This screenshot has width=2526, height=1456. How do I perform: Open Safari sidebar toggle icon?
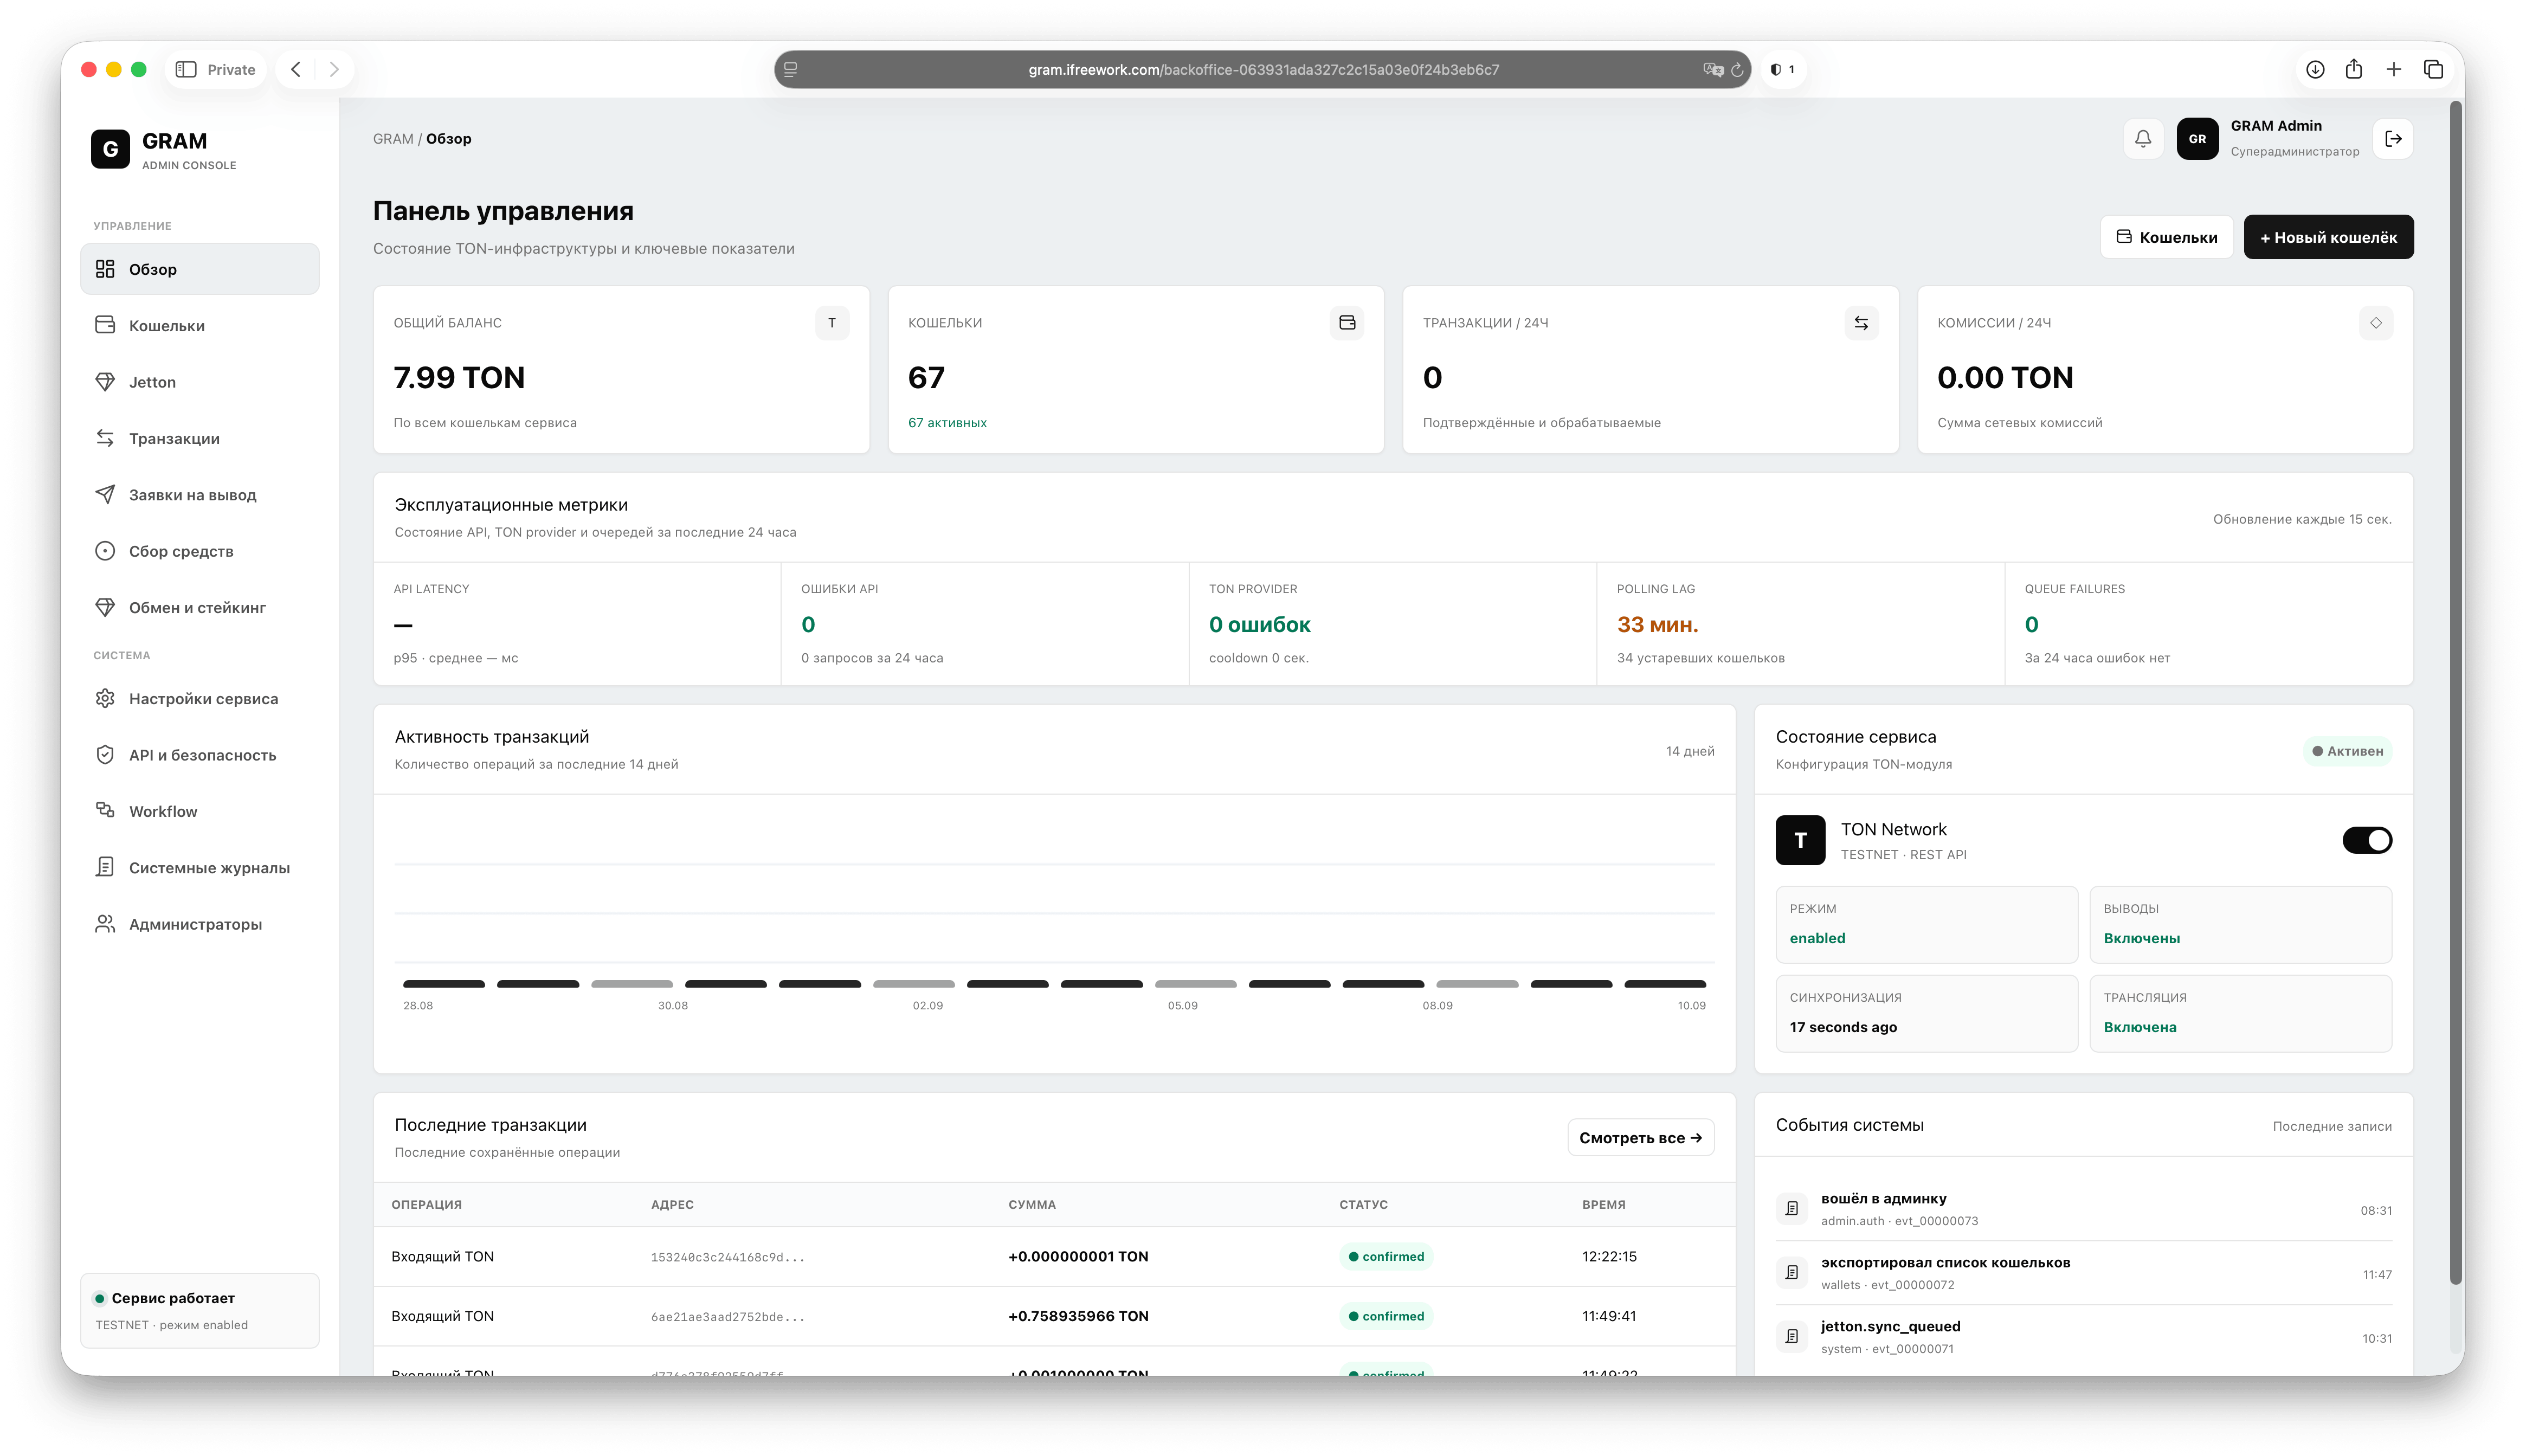tap(185, 69)
